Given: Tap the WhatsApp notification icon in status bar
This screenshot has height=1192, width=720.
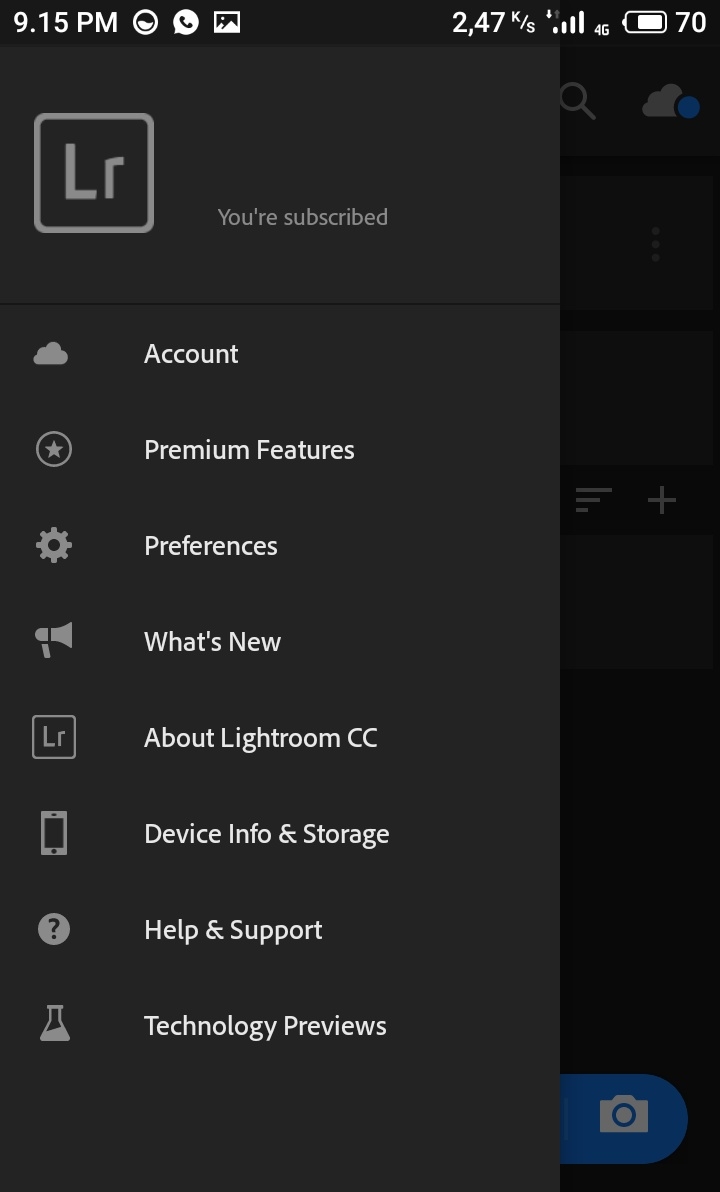Looking at the screenshot, I should [186, 22].
